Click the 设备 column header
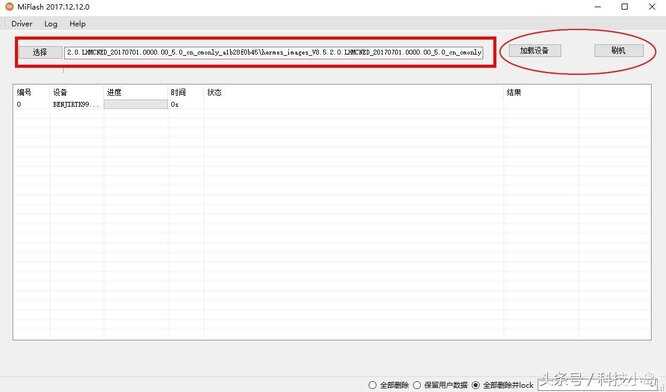 click(60, 92)
